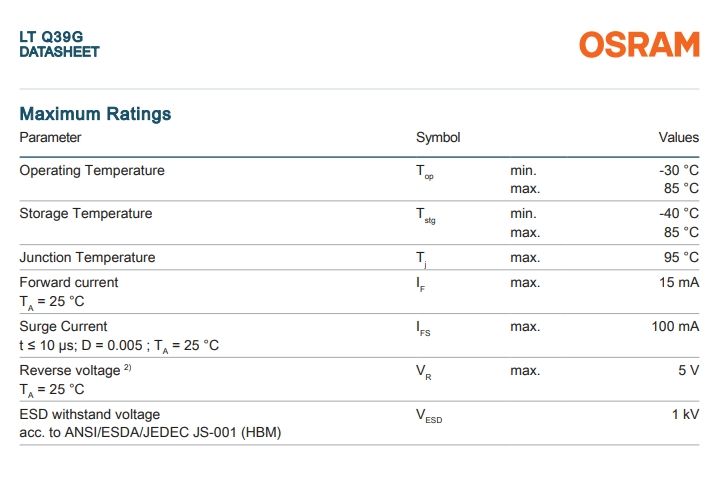Open footnote 2 beside Reverse voltage
Image resolution: width=712 pixels, height=480 pixels.
pos(127,368)
